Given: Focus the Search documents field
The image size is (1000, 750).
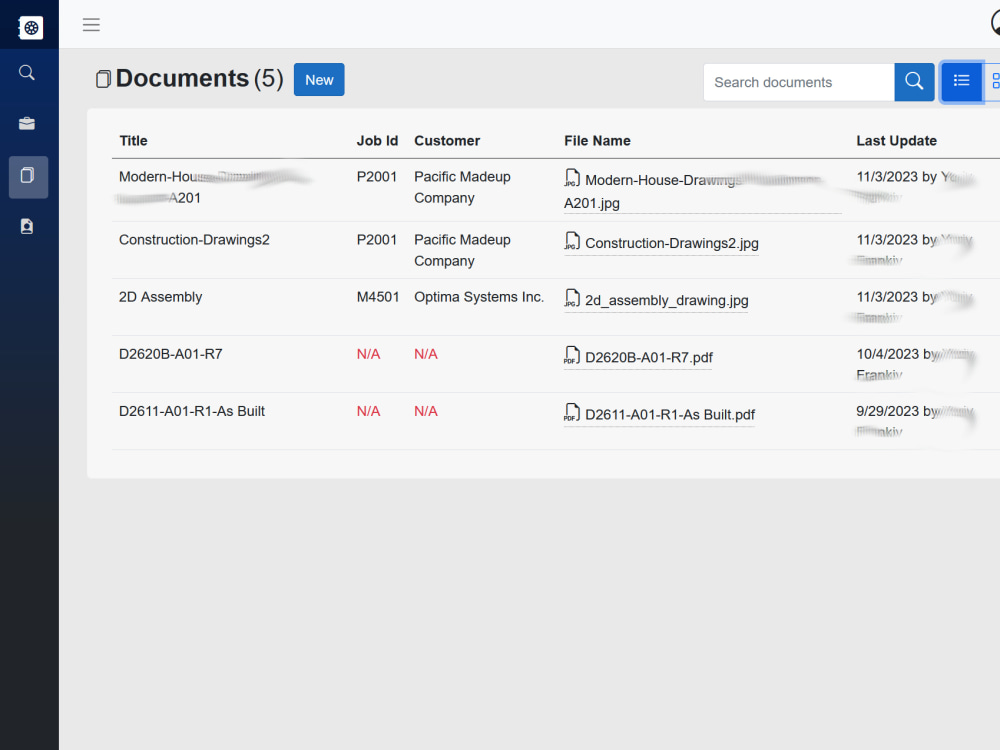Looking at the screenshot, I should pos(798,82).
